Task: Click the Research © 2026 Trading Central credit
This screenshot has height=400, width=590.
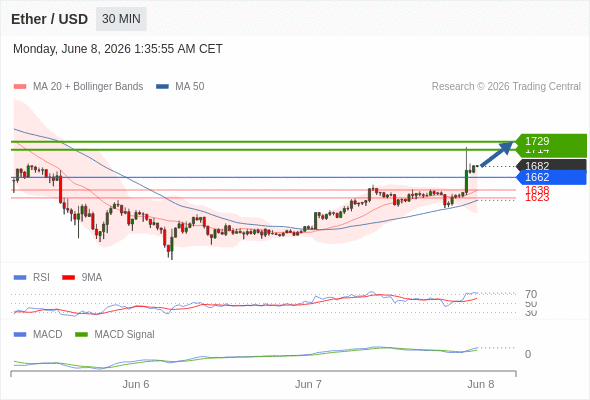Action: pyautogui.click(x=506, y=87)
